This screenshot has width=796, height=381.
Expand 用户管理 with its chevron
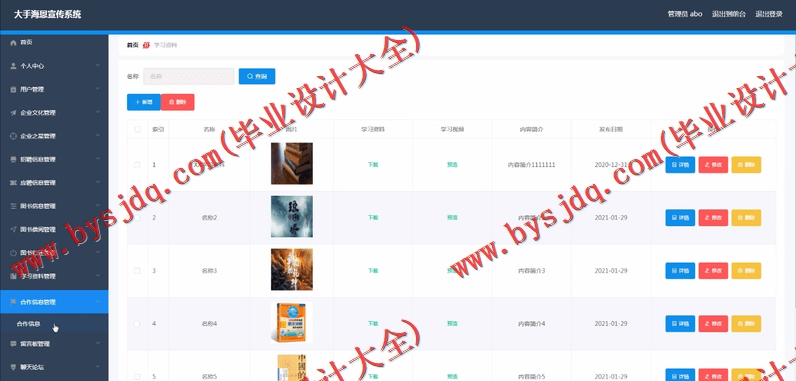click(97, 89)
